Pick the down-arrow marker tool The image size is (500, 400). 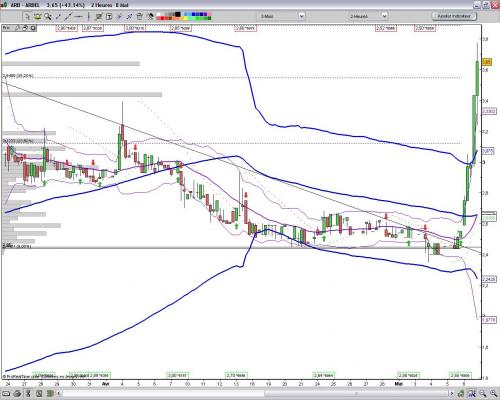[x=129, y=16]
